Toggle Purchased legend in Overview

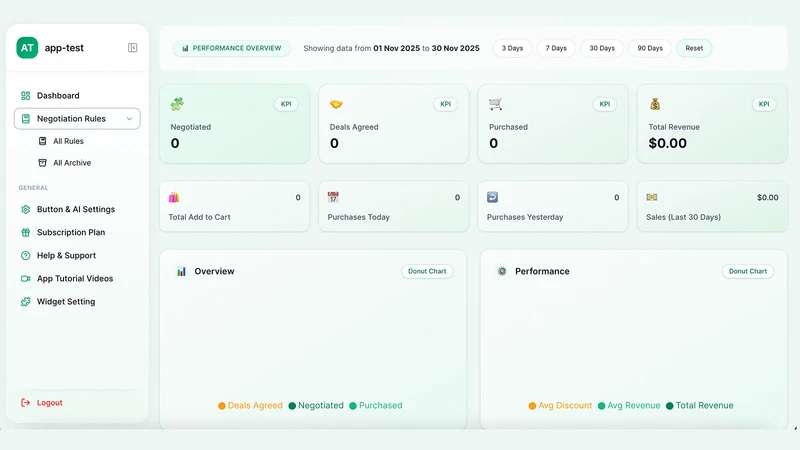click(x=376, y=406)
